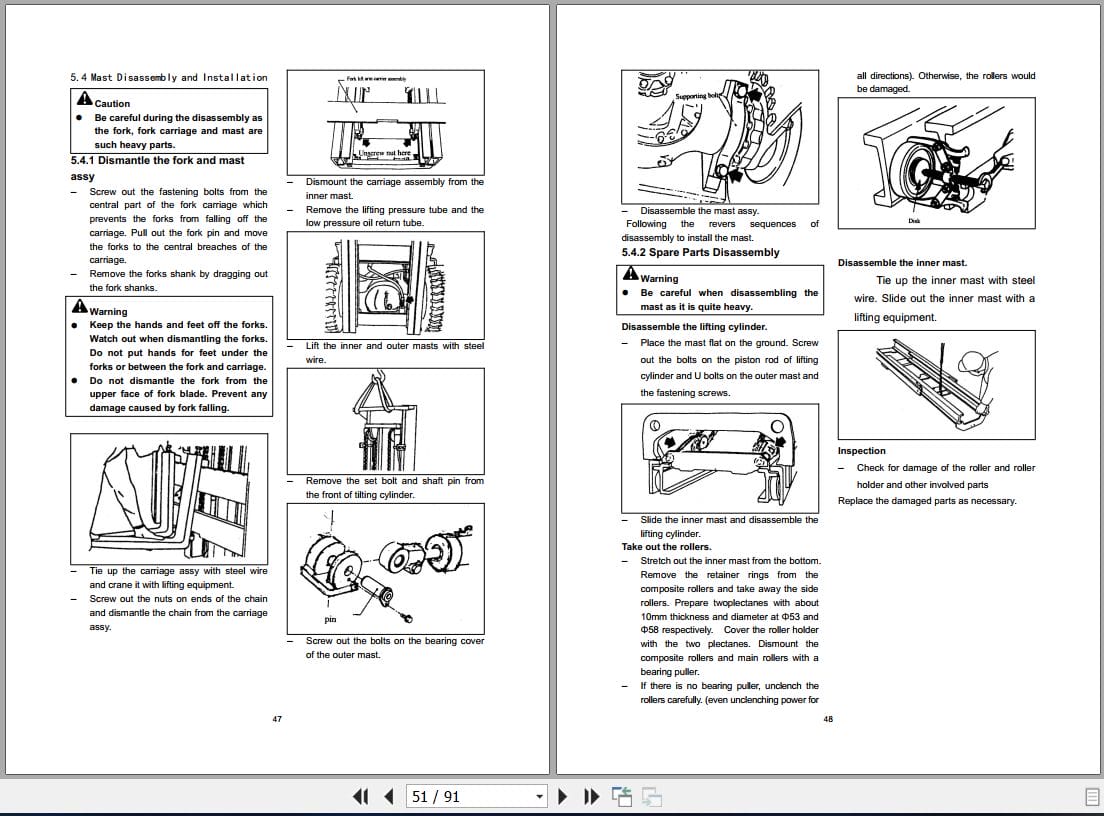This screenshot has width=1104, height=816.
Task: Click the 'Inspection' heading
Action: coord(861,451)
